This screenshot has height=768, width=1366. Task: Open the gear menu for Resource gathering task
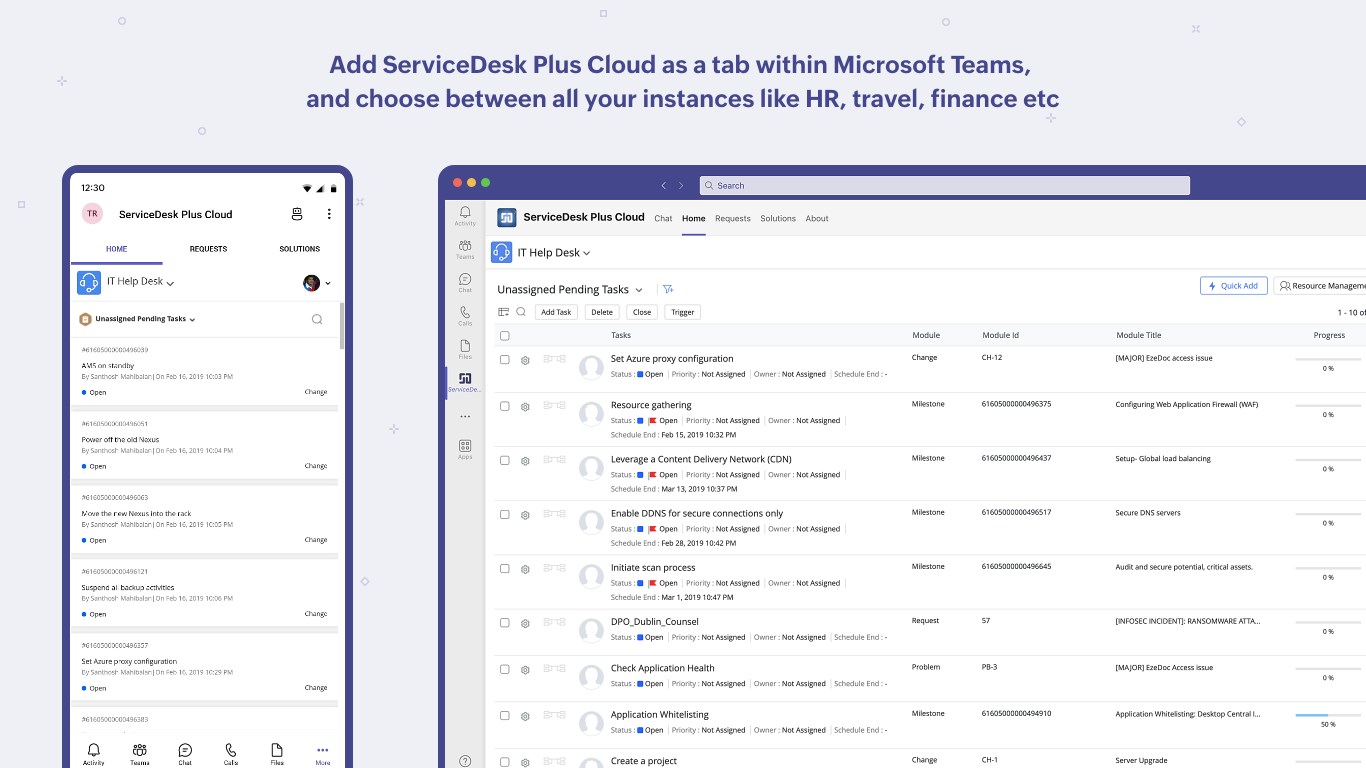[x=525, y=407]
